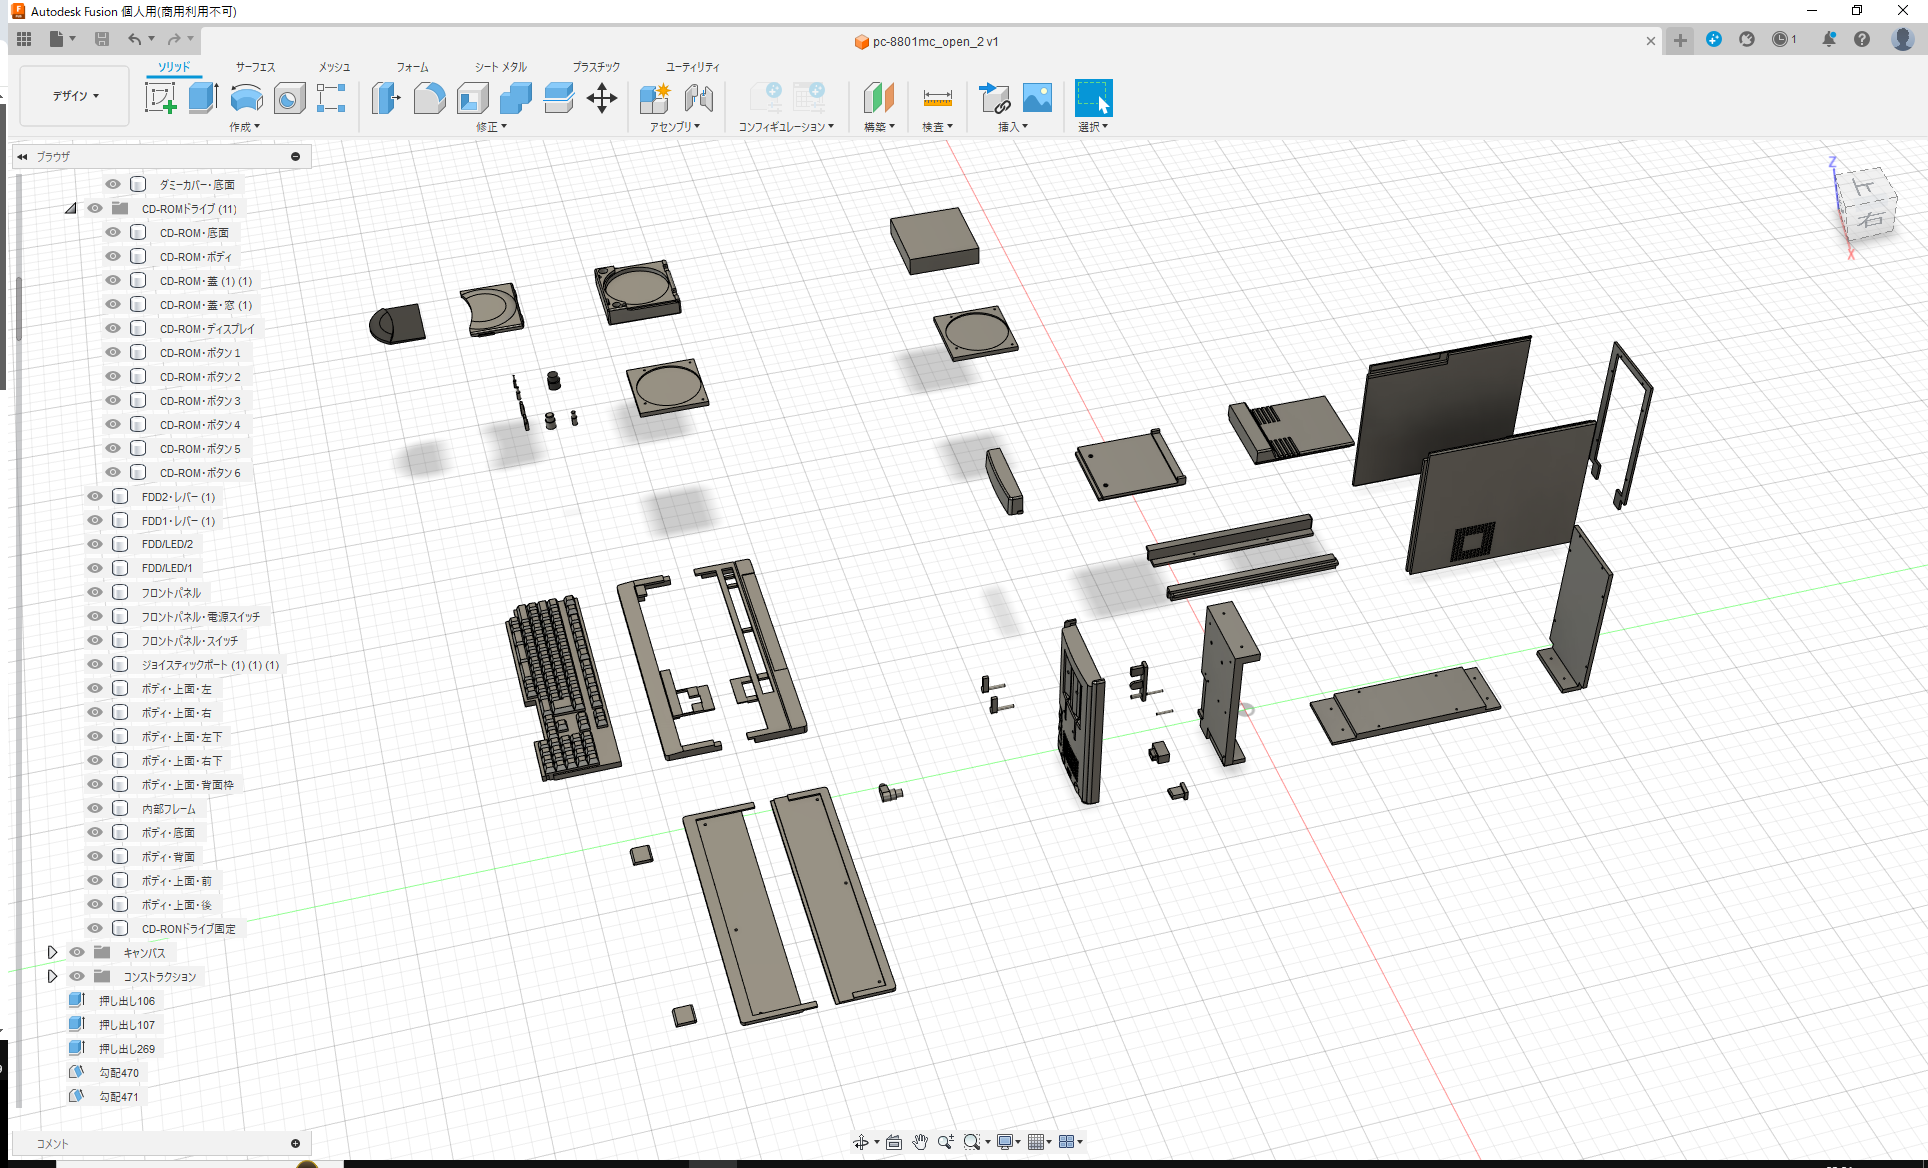1928x1168 pixels.
Task: Hide the CD-ROM・ボタン3 part
Action: [112, 400]
